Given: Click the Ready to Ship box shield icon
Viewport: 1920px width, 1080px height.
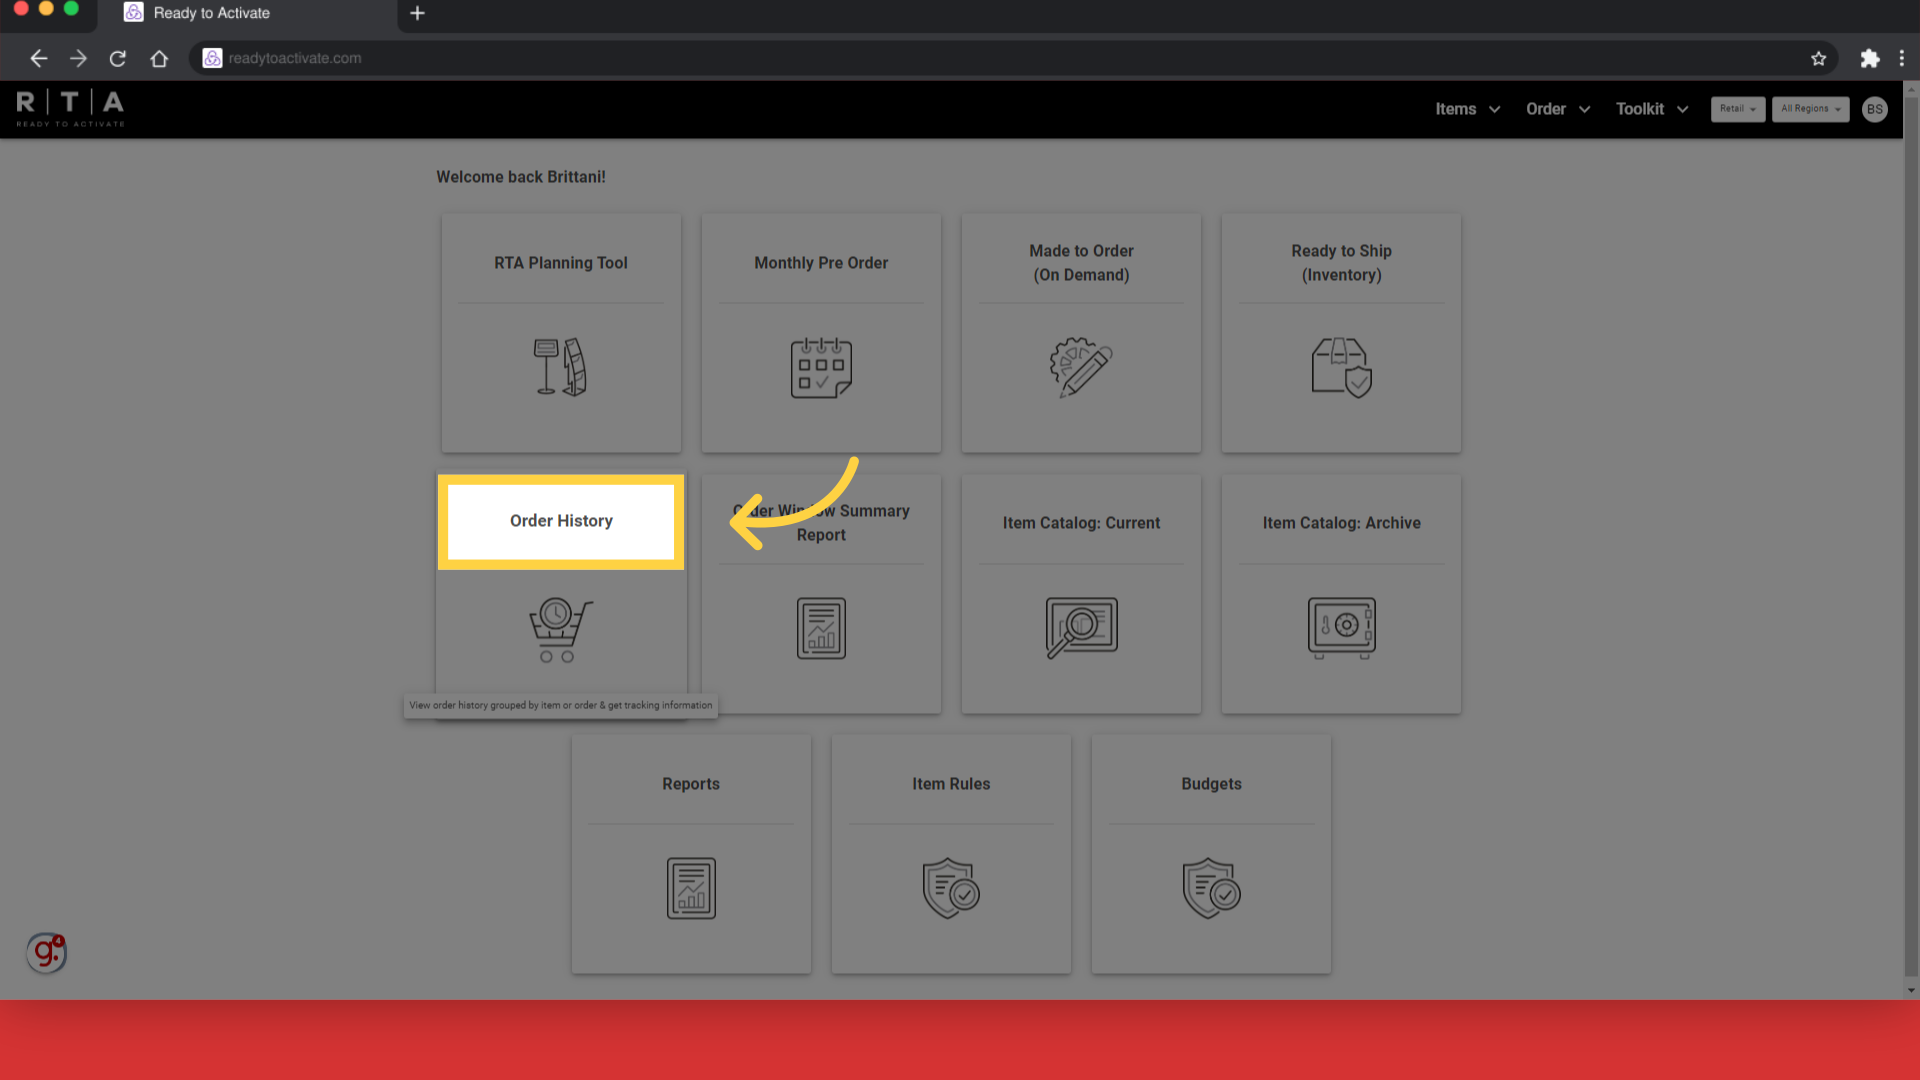Looking at the screenshot, I should (x=1341, y=367).
